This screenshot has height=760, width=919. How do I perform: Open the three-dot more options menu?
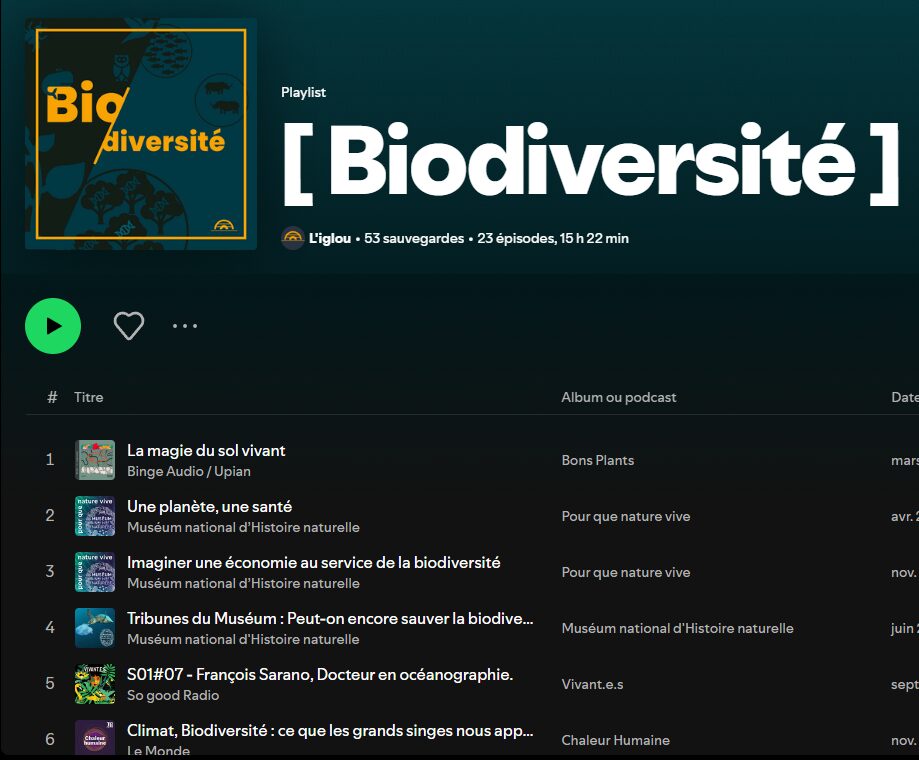(185, 326)
